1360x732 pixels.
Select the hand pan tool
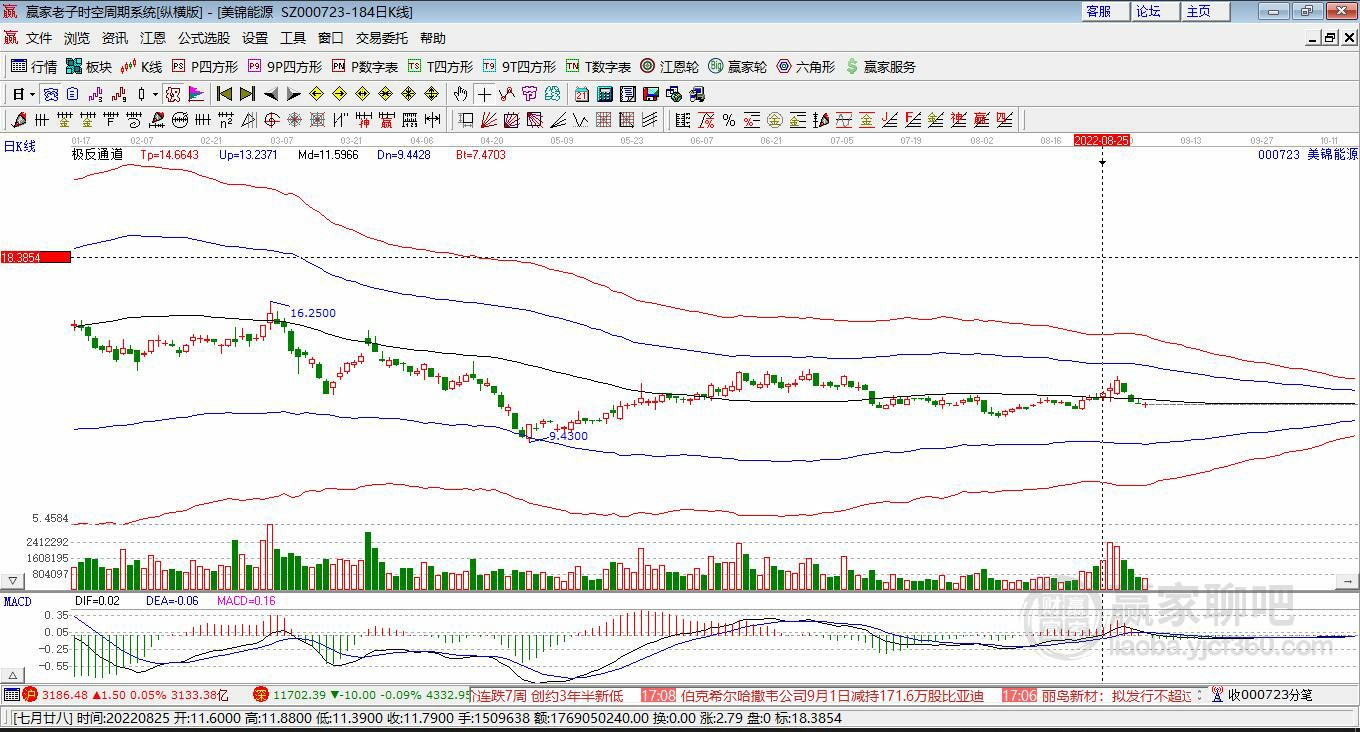click(x=460, y=94)
